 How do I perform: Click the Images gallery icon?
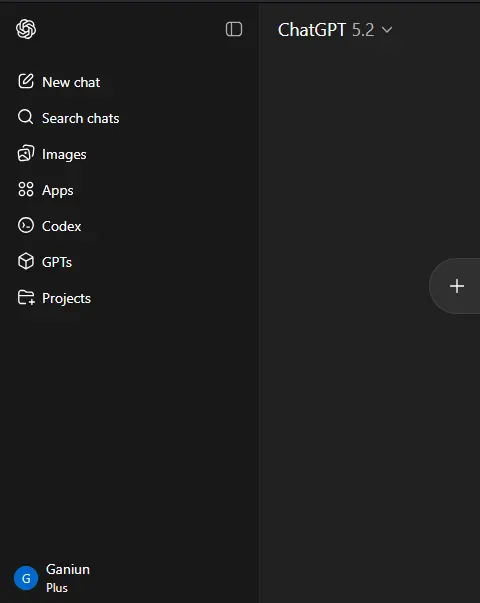pos(26,153)
